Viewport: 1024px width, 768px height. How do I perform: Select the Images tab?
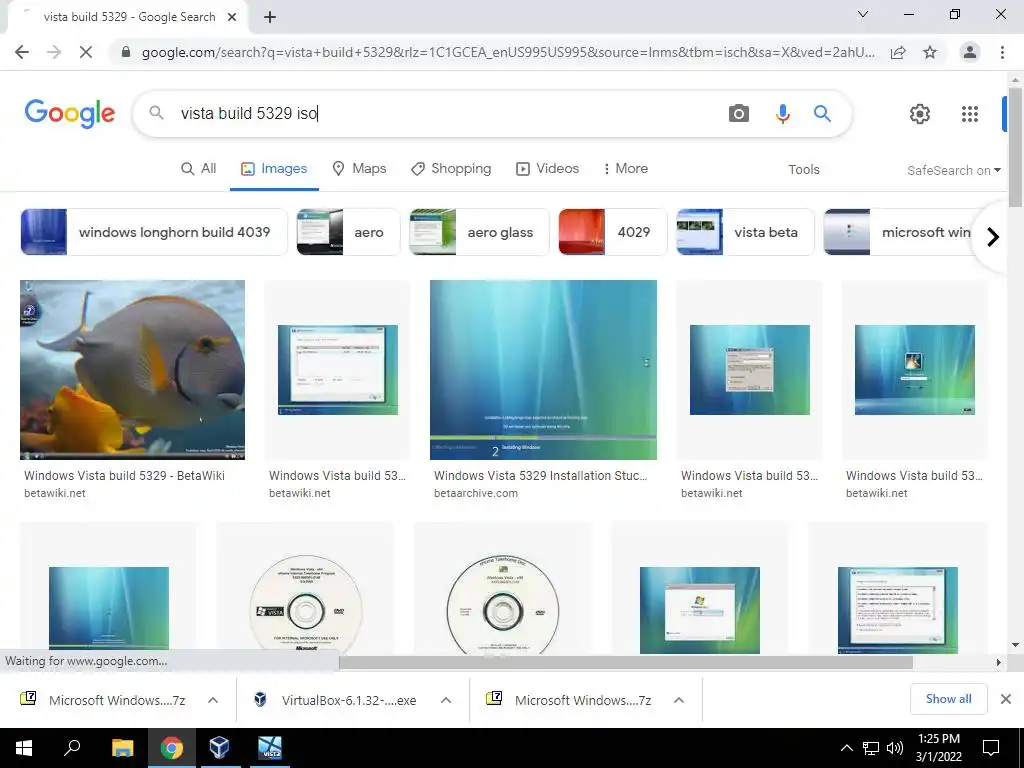point(274,168)
